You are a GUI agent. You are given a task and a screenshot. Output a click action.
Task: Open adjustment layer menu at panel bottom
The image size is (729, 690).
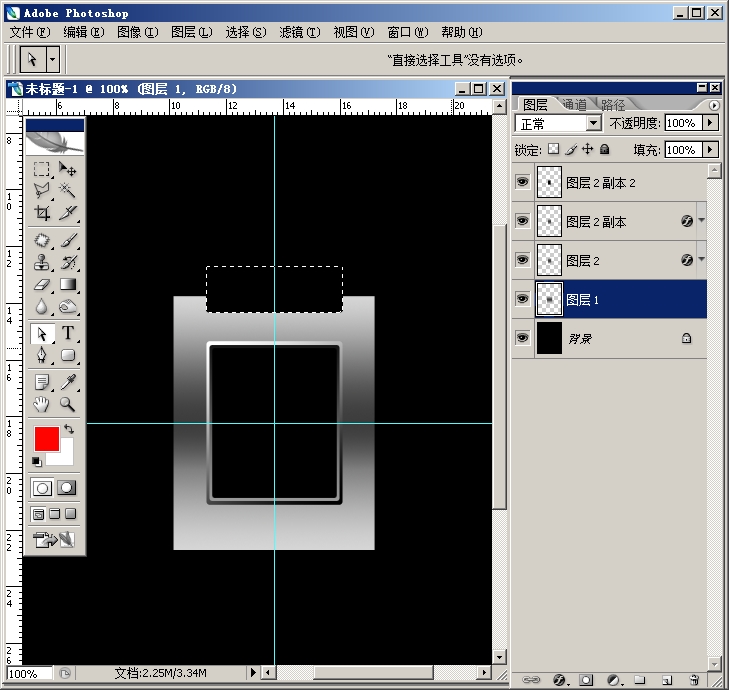point(614,680)
